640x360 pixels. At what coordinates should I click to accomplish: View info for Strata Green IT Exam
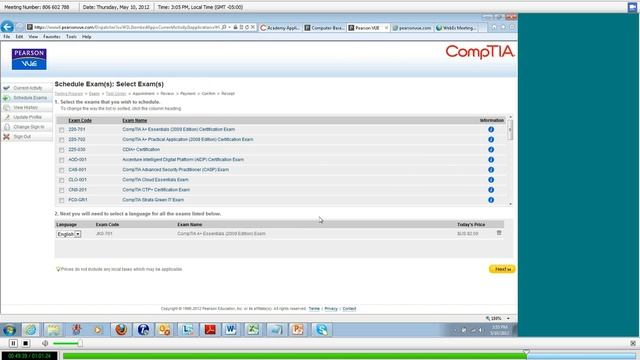[491, 200]
